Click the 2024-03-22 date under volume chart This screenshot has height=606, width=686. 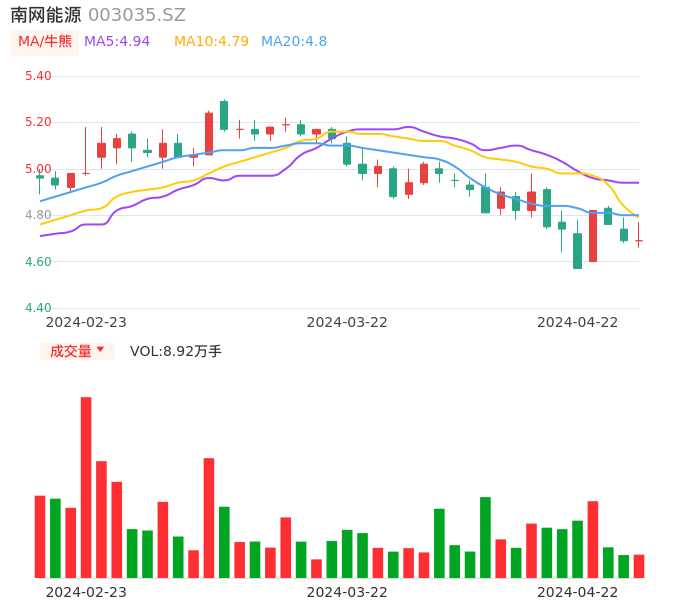[347, 592]
